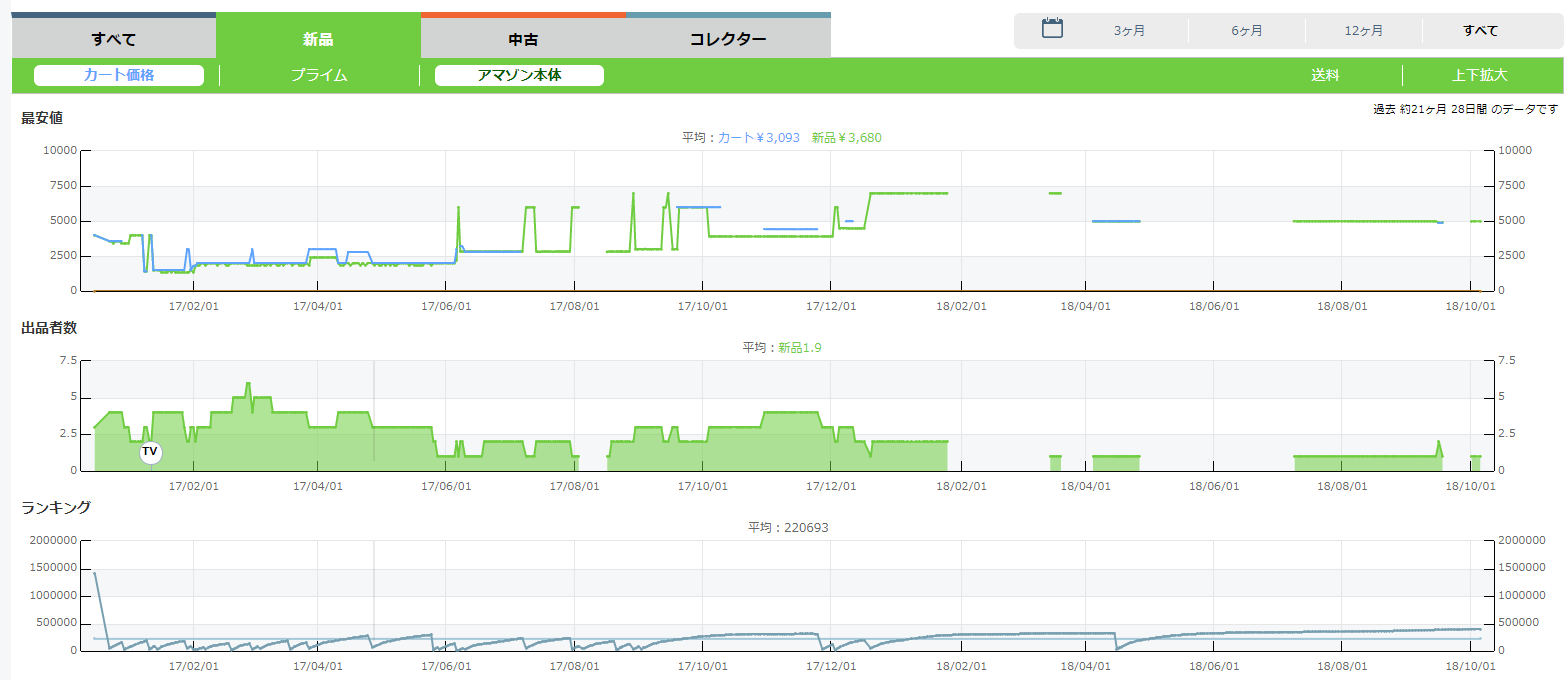Switch to the すべて condition tab
Viewport: 1564px width, 680px height.
click(x=113, y=39)
